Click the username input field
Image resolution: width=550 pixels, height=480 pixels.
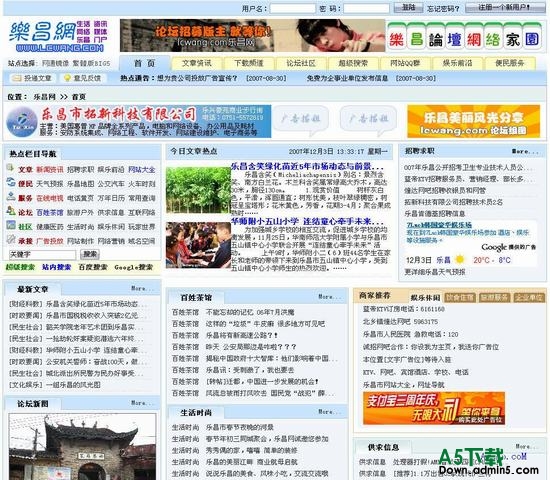click(293, 8)
